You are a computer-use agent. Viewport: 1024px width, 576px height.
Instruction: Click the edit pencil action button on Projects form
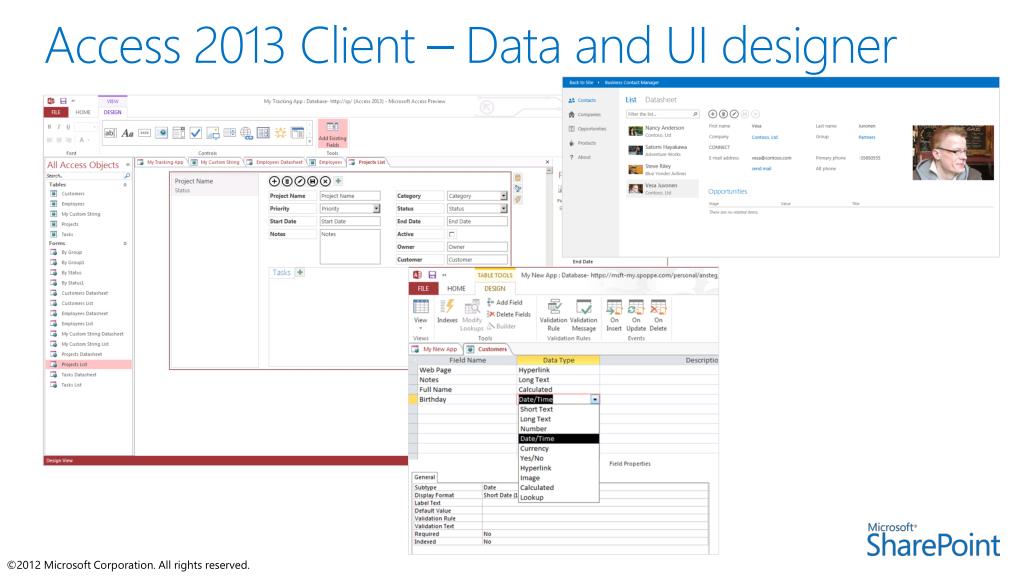[x=300, y=181]
